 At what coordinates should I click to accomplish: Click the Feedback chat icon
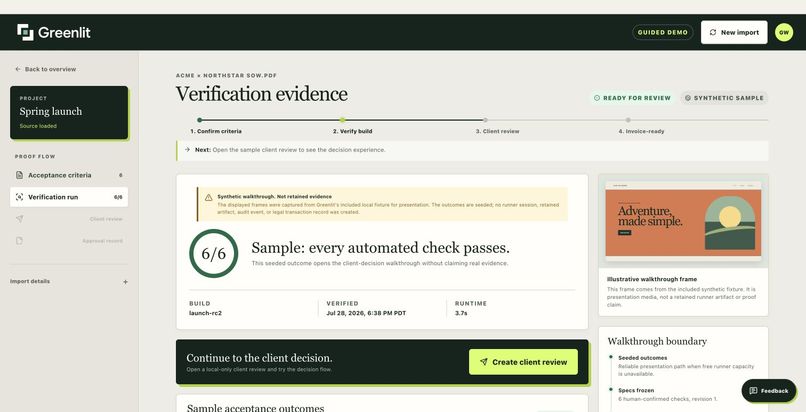click(753, 391)
